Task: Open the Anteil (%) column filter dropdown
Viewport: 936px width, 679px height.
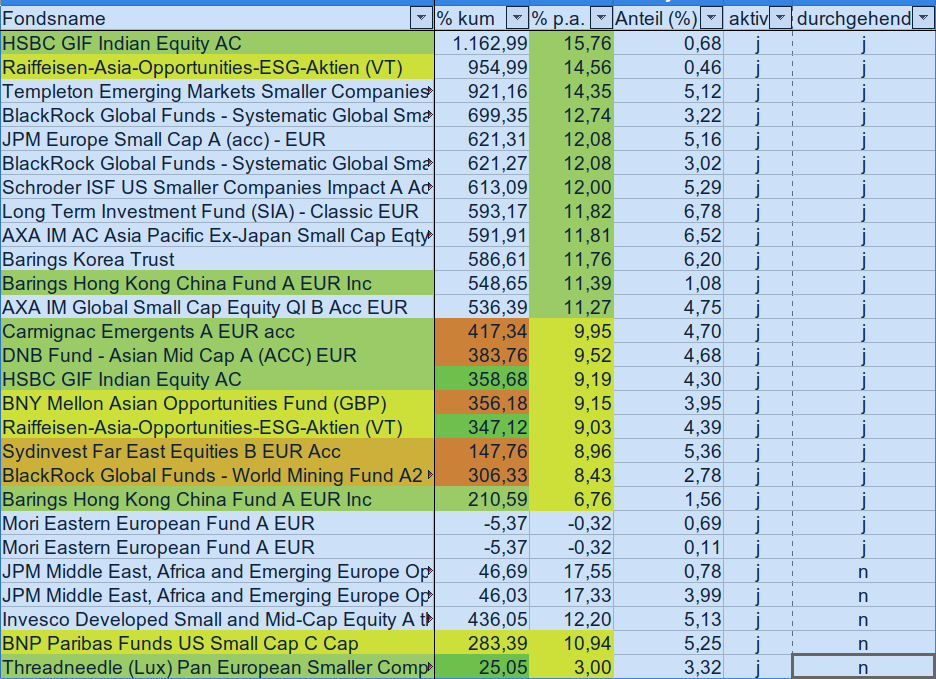Action: coord(710,19)
